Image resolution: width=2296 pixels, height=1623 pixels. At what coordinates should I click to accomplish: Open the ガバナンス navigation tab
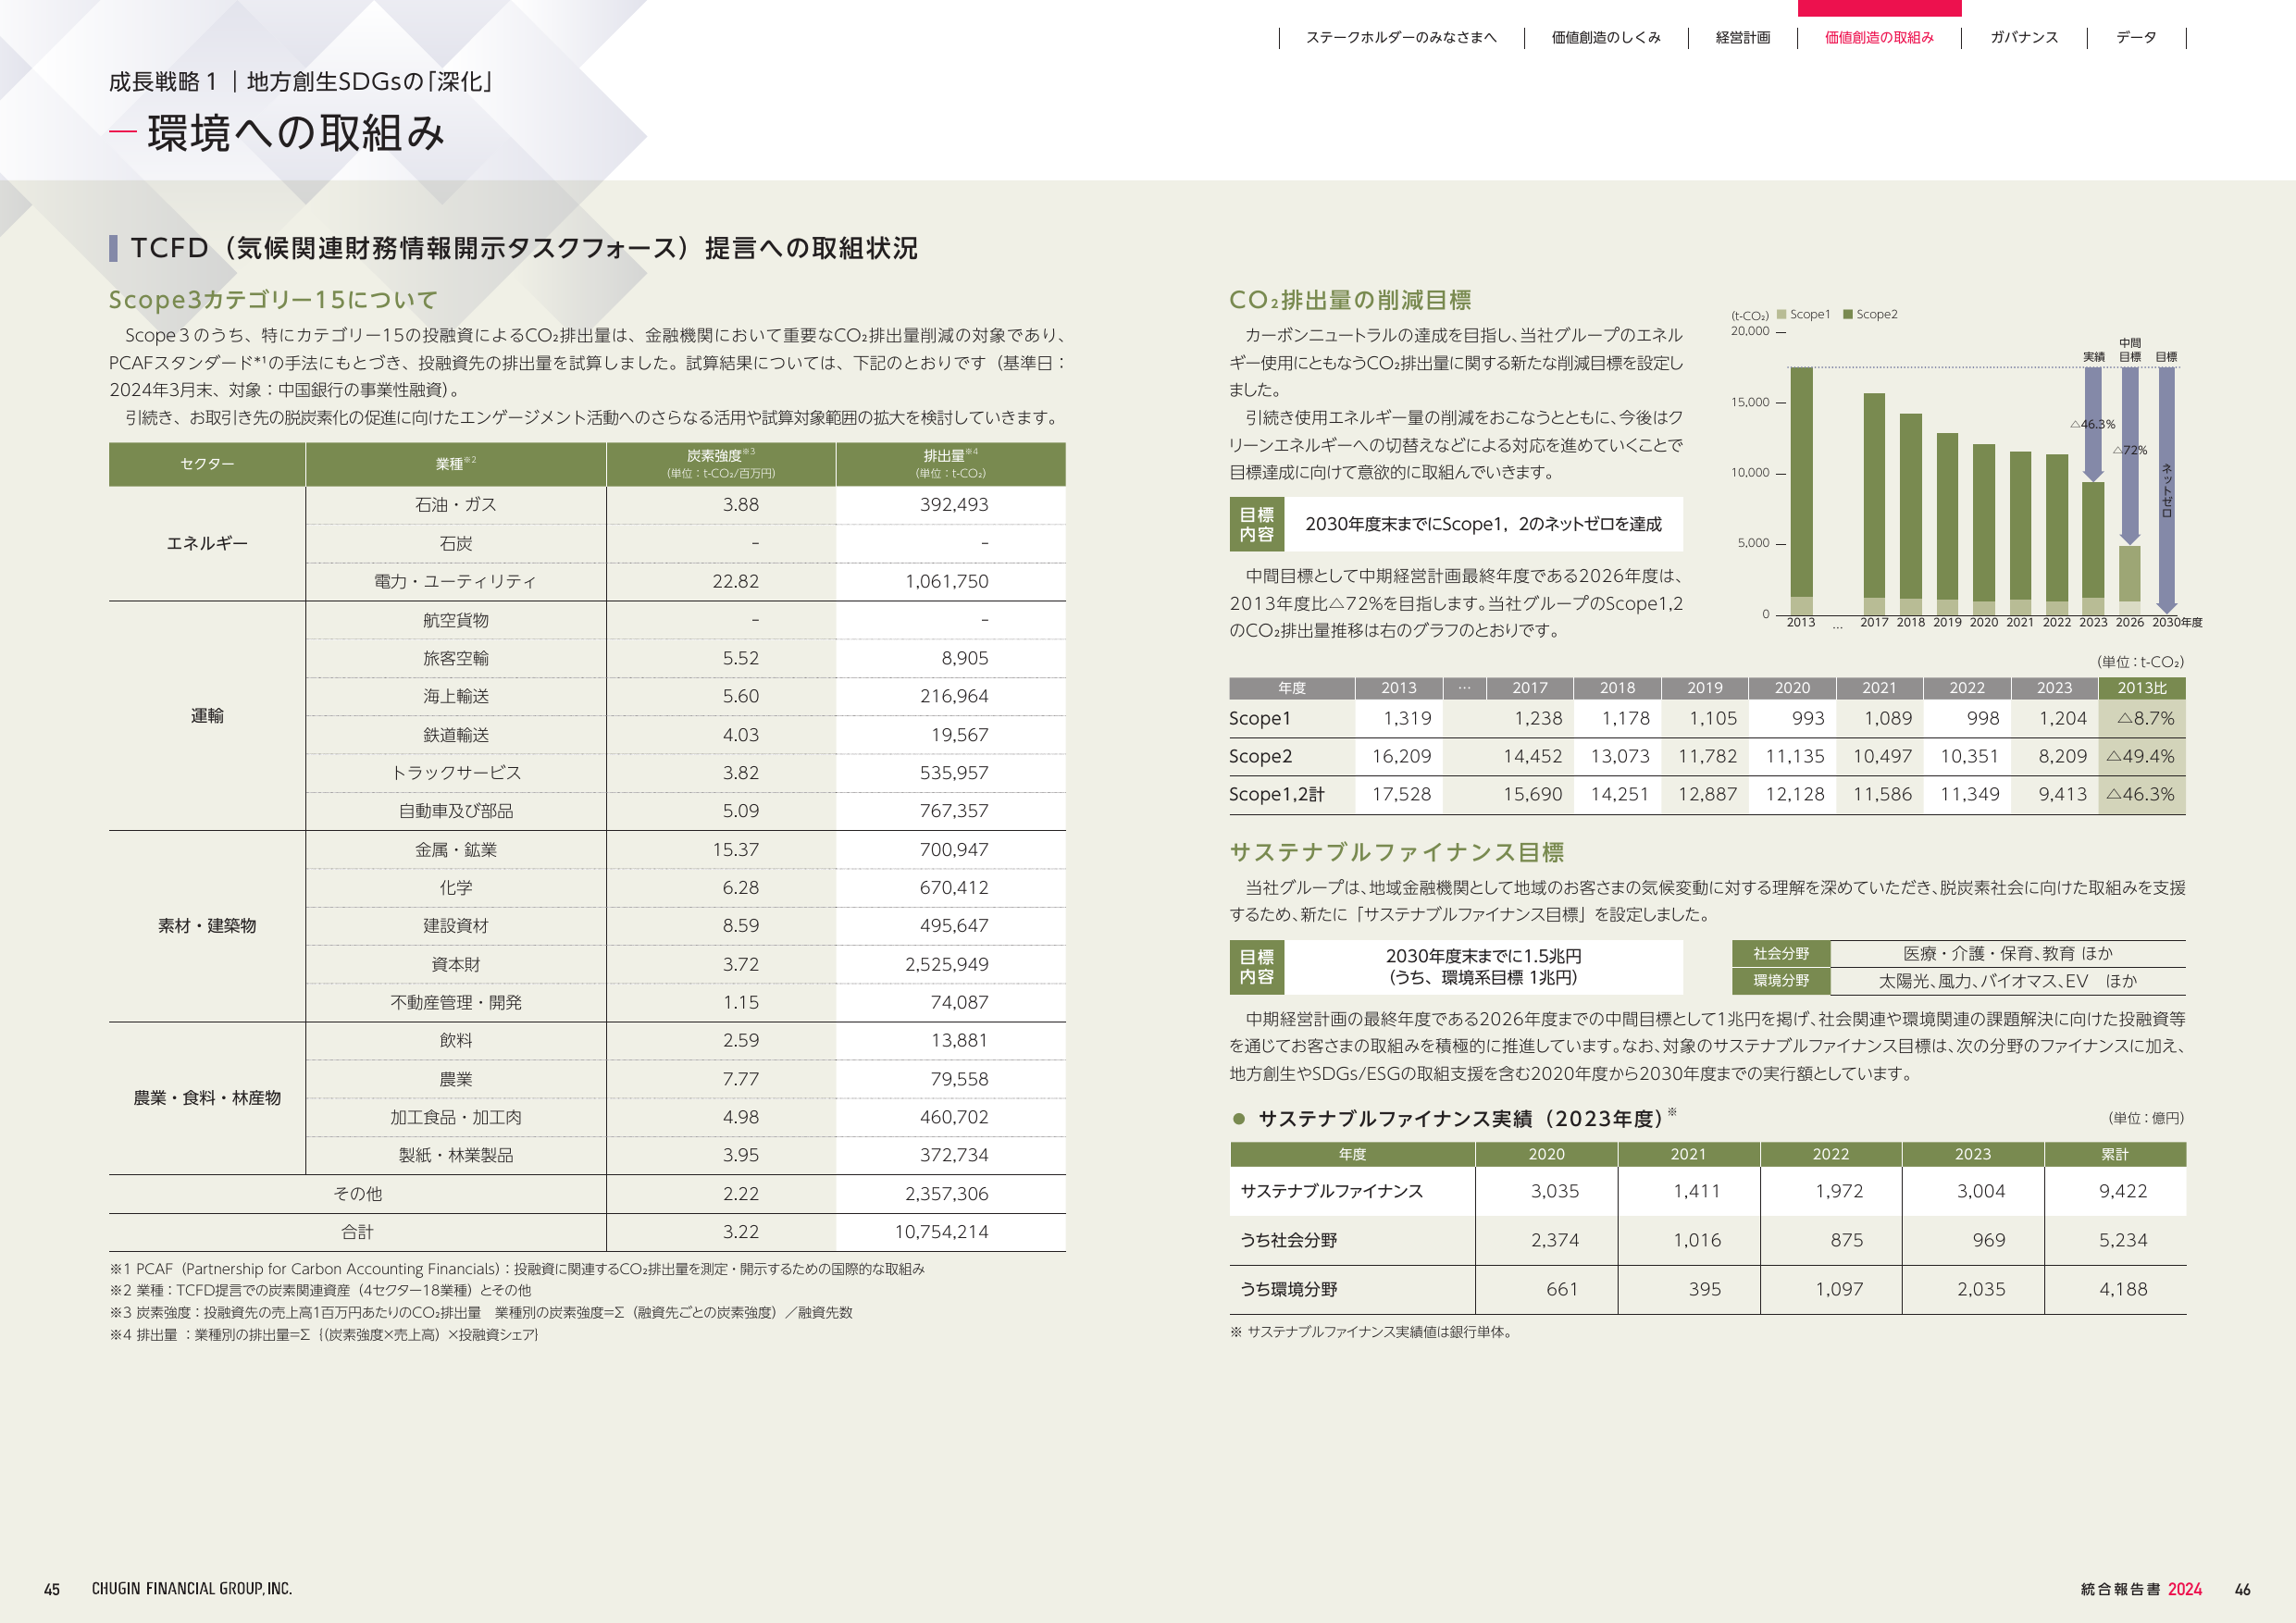2024,37
